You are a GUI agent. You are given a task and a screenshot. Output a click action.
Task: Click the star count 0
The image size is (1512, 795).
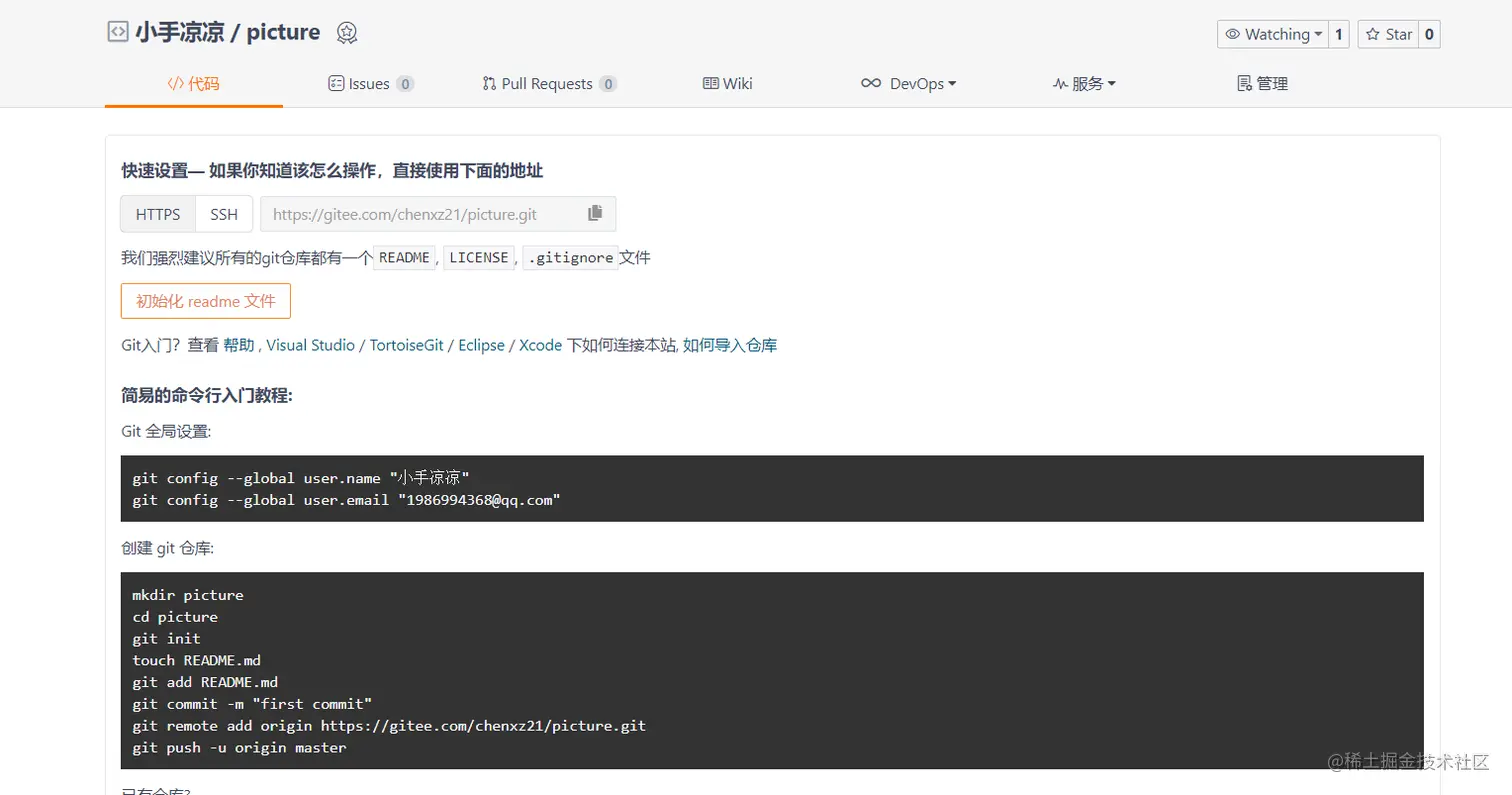tap(1429, 34)
